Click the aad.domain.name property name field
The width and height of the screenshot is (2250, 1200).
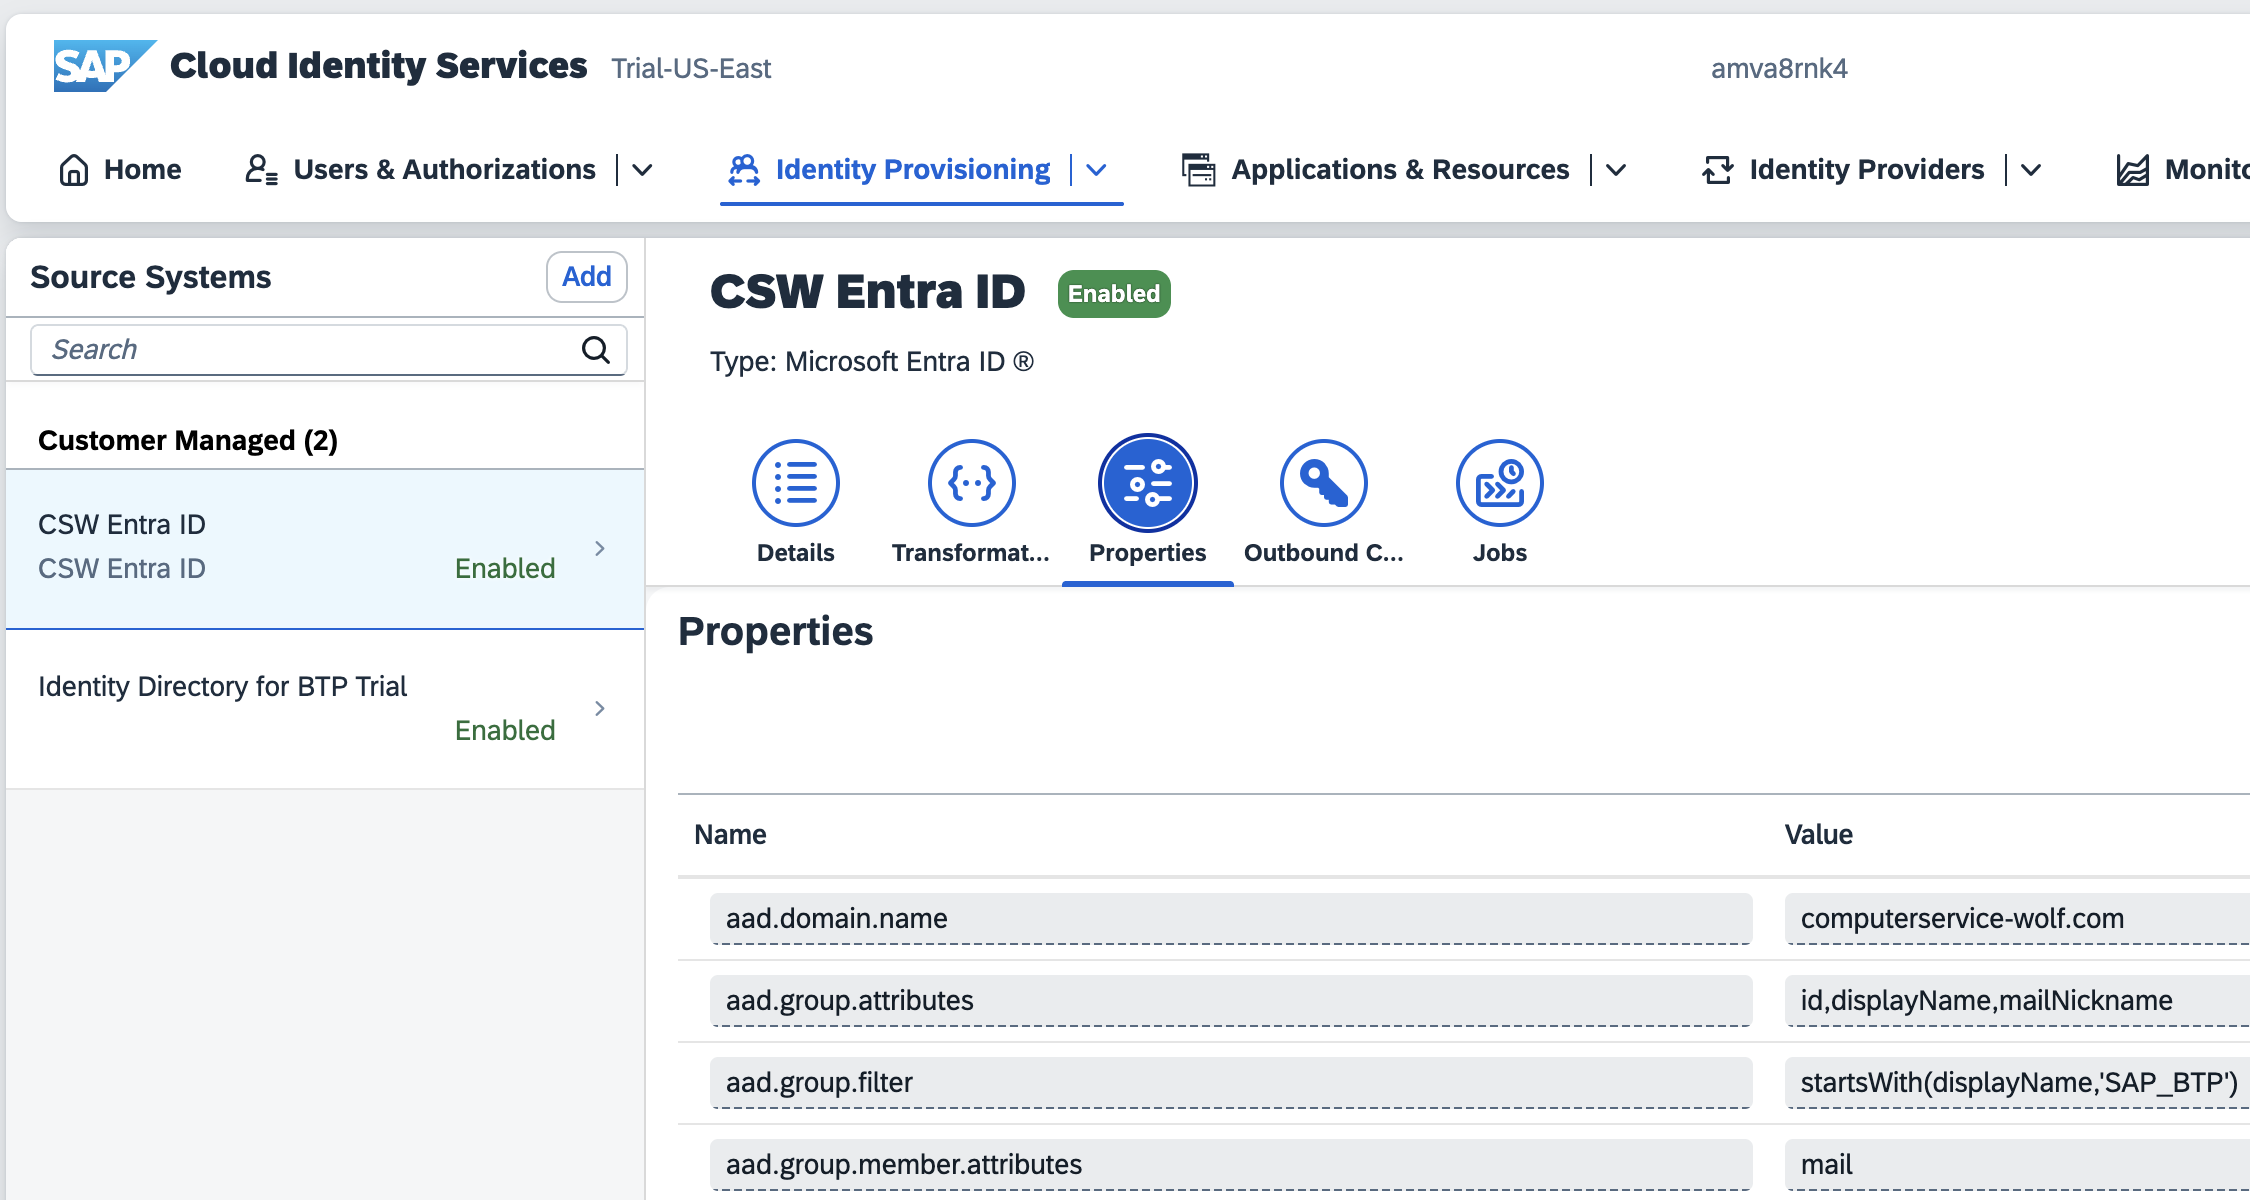pyautogui.click(x=1231, y=919)
